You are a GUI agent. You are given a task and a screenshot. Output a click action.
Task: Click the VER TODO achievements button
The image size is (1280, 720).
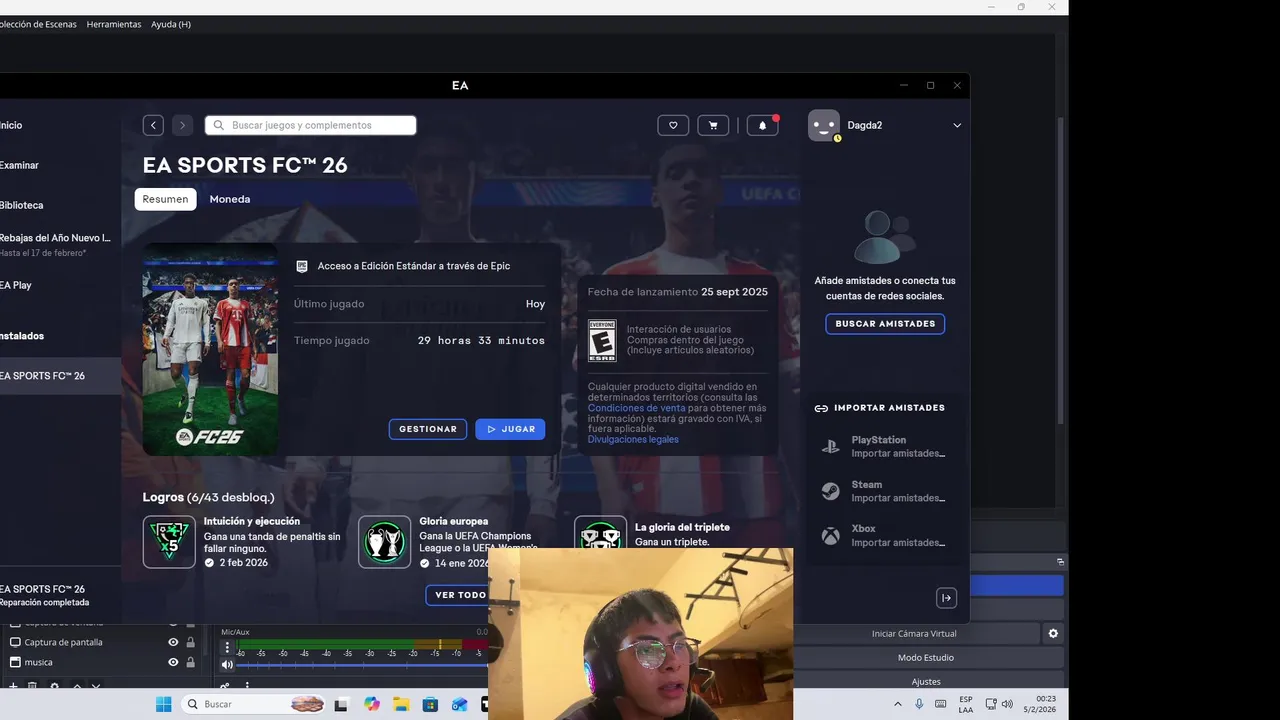pyautogui.click(x=460, y=595)
